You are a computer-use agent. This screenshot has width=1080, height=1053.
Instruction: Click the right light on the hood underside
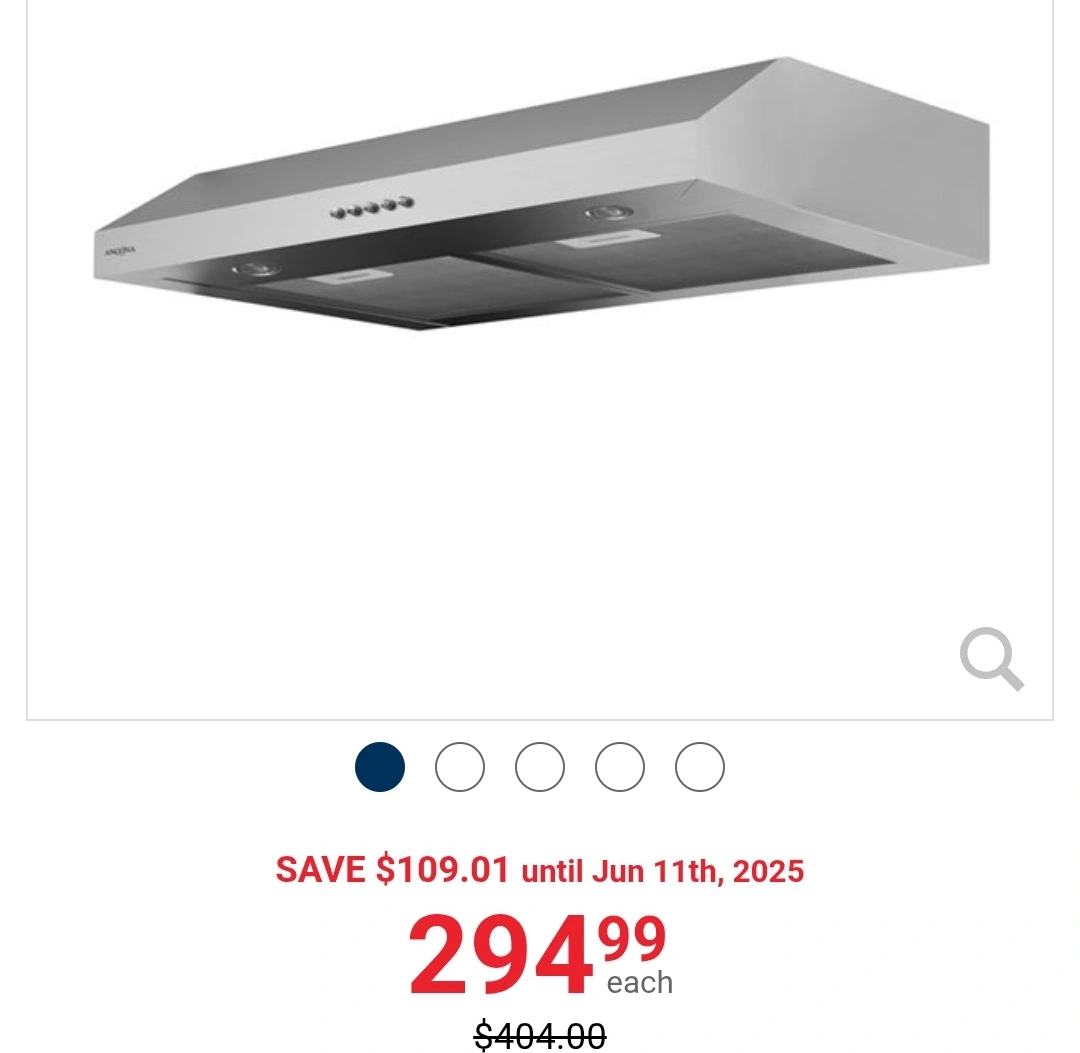[610, 213]
